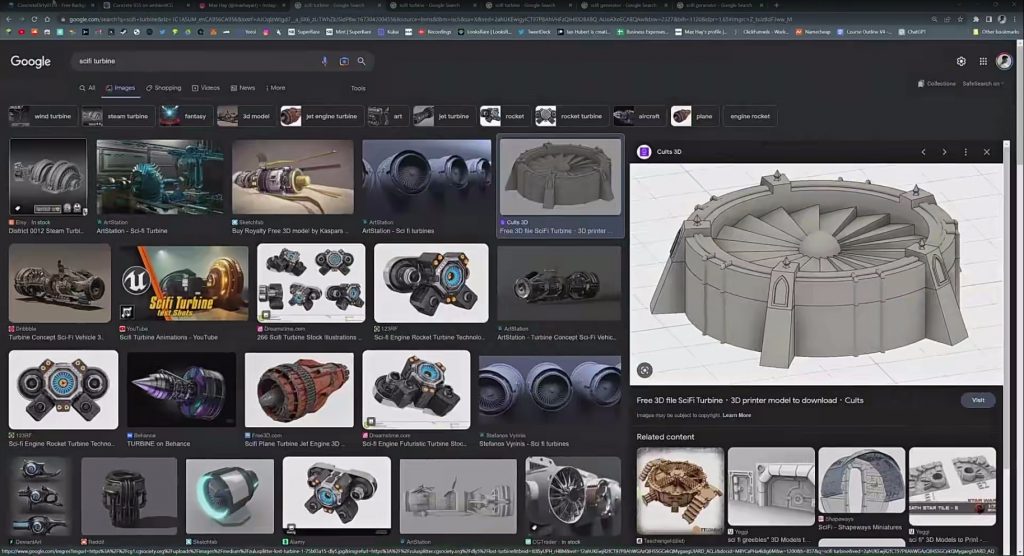
Task: Click the Free 3D file SciFi Turbine title
Action: (x=750, y=401)
